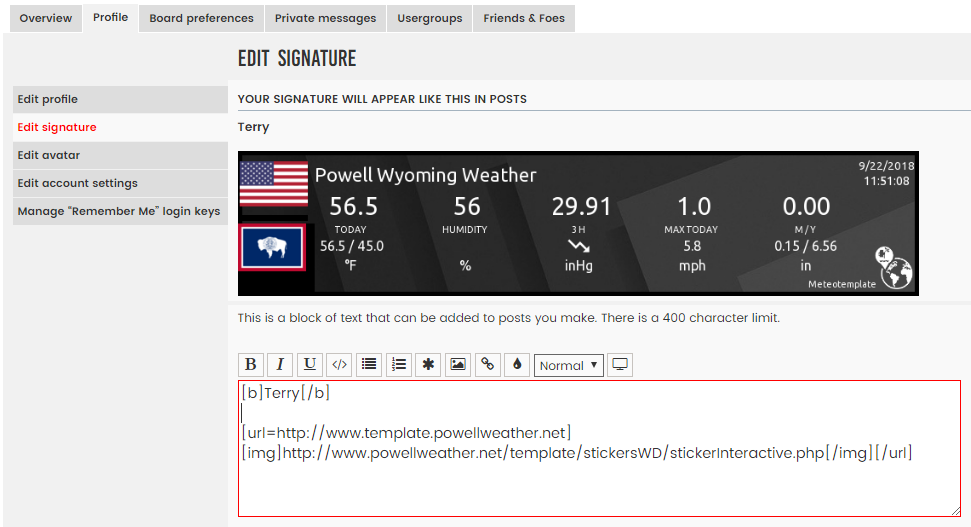The image size is (971, 527).
Task: Click the monitor icon in editor toolbar
Action: pyautogui.click(x=621, y=365)
